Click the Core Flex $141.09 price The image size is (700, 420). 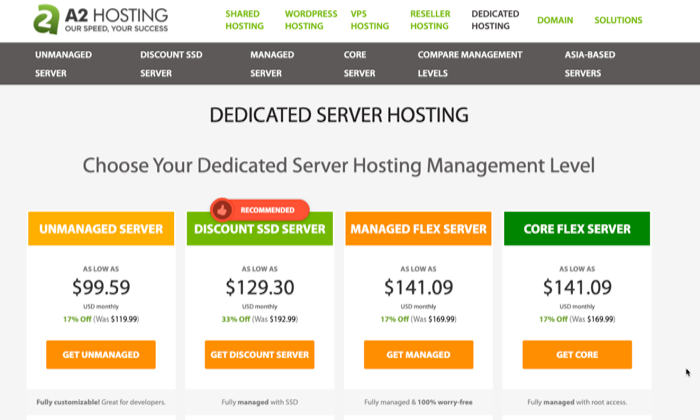coord(577,287)
